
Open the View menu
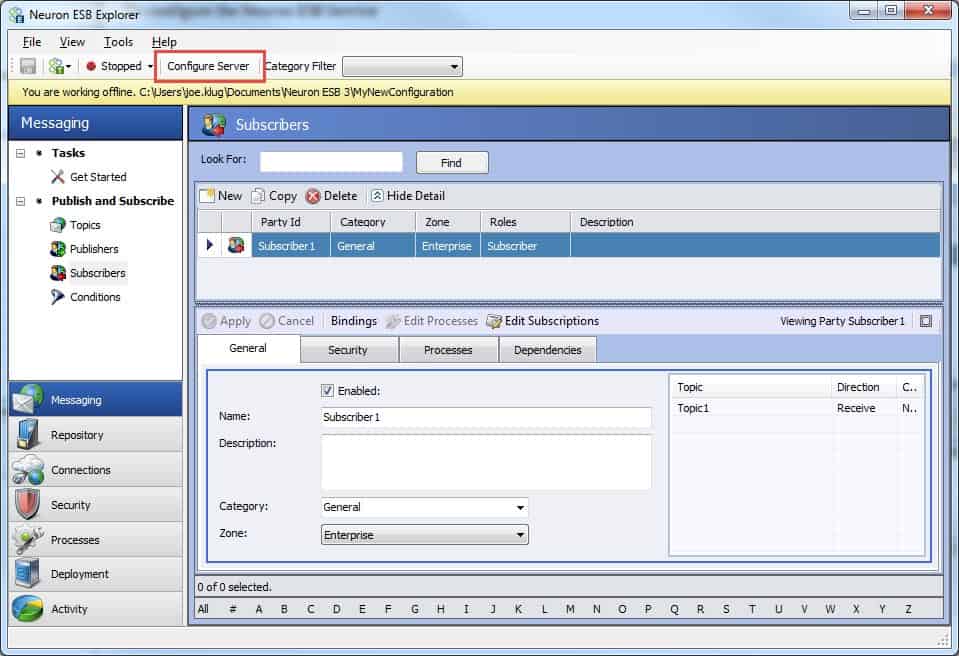pos(72,42)
